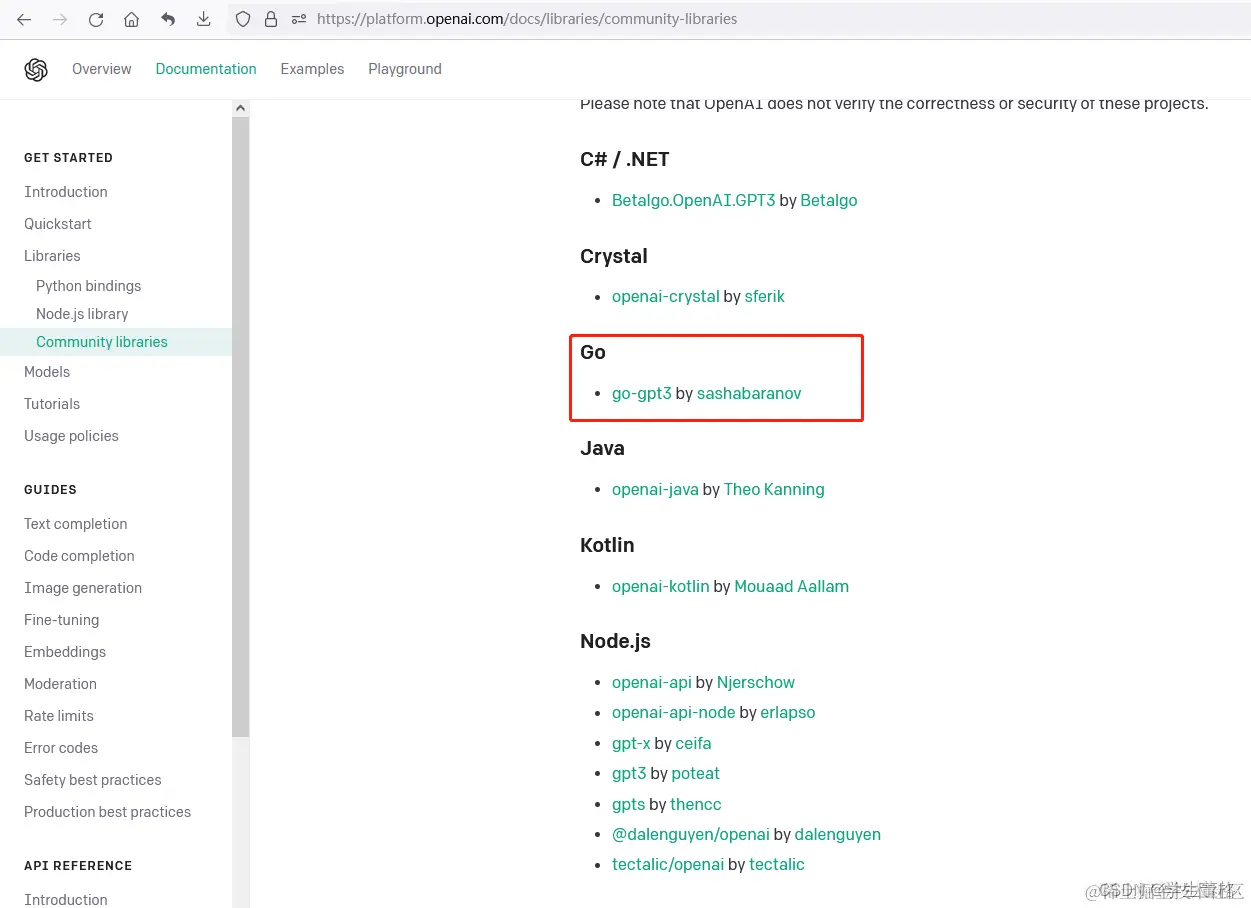Screen dimensions: 1251x908
Task: Open the Fine-tuning guide
Action: (62, 620)
